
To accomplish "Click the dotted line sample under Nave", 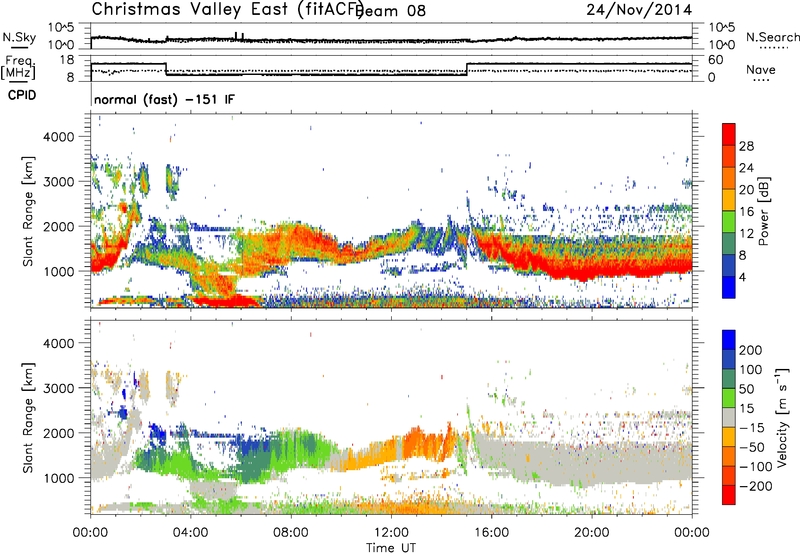I will [x=762, y=81].
